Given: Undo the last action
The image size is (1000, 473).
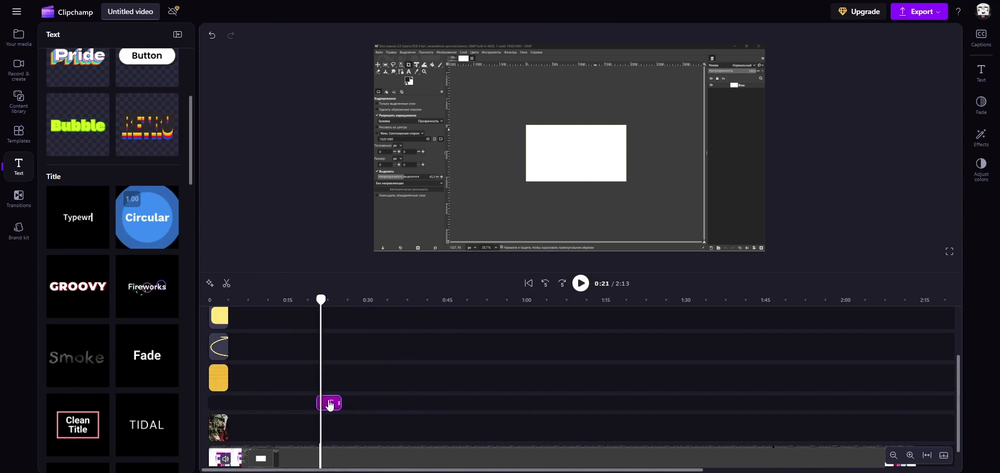Looking at the screenshot, I should (x=212, y=36).
